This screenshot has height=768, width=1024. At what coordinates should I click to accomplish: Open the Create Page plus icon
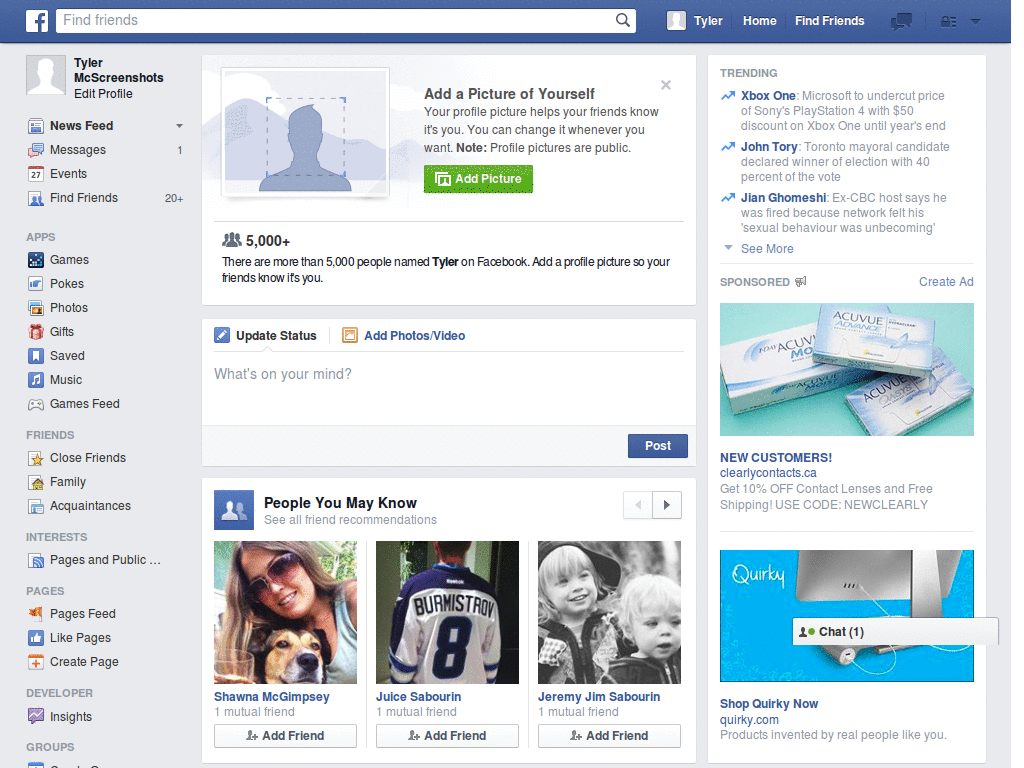pos(36,662)
